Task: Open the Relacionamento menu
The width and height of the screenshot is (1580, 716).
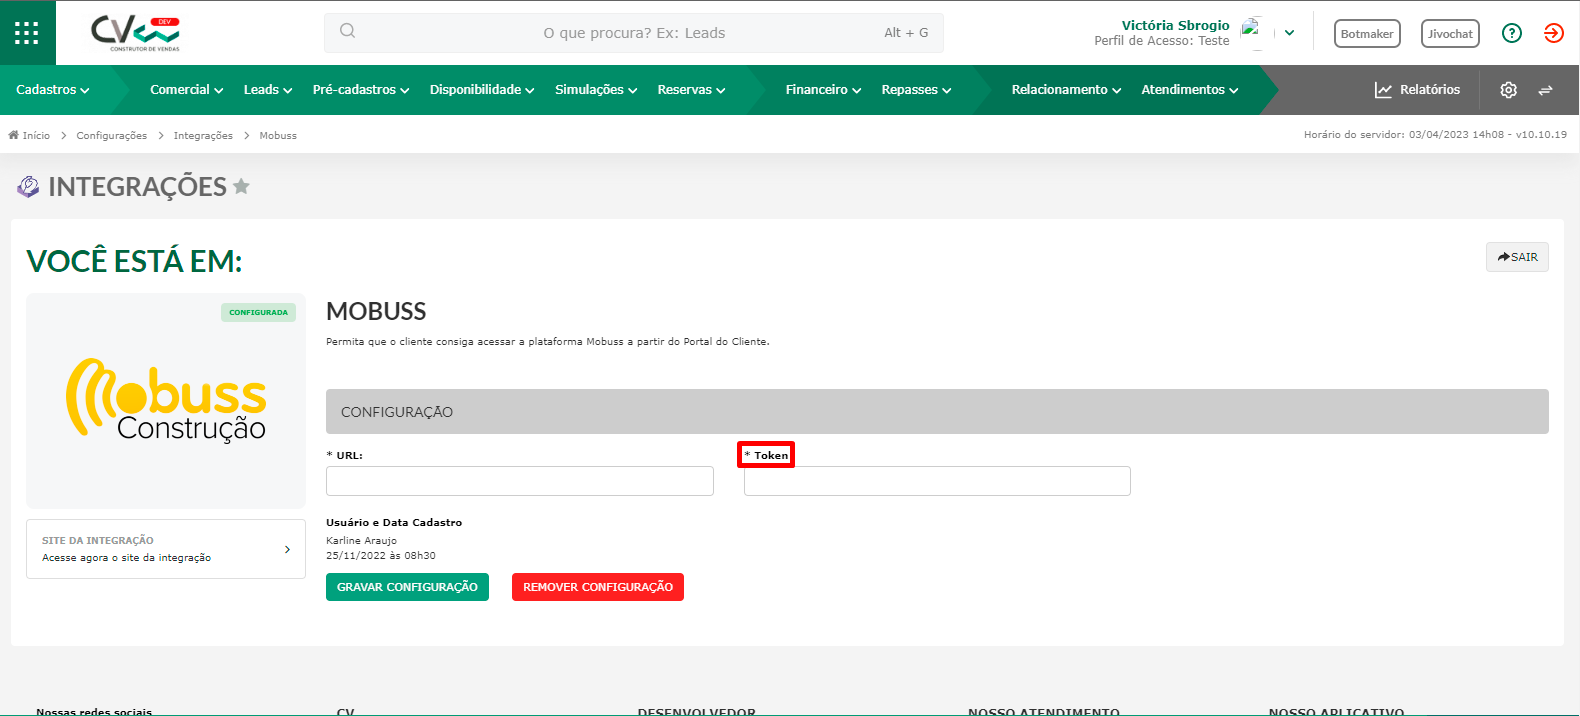Action: click(x=1066, y=90)
